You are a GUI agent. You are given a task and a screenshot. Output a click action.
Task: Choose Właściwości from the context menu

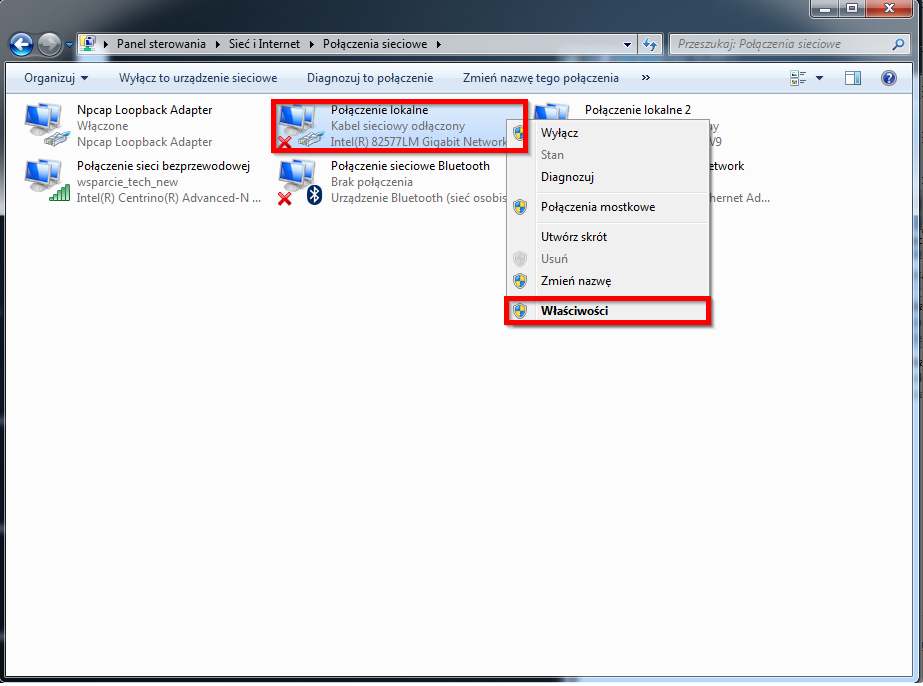click(x=574, y=311)
